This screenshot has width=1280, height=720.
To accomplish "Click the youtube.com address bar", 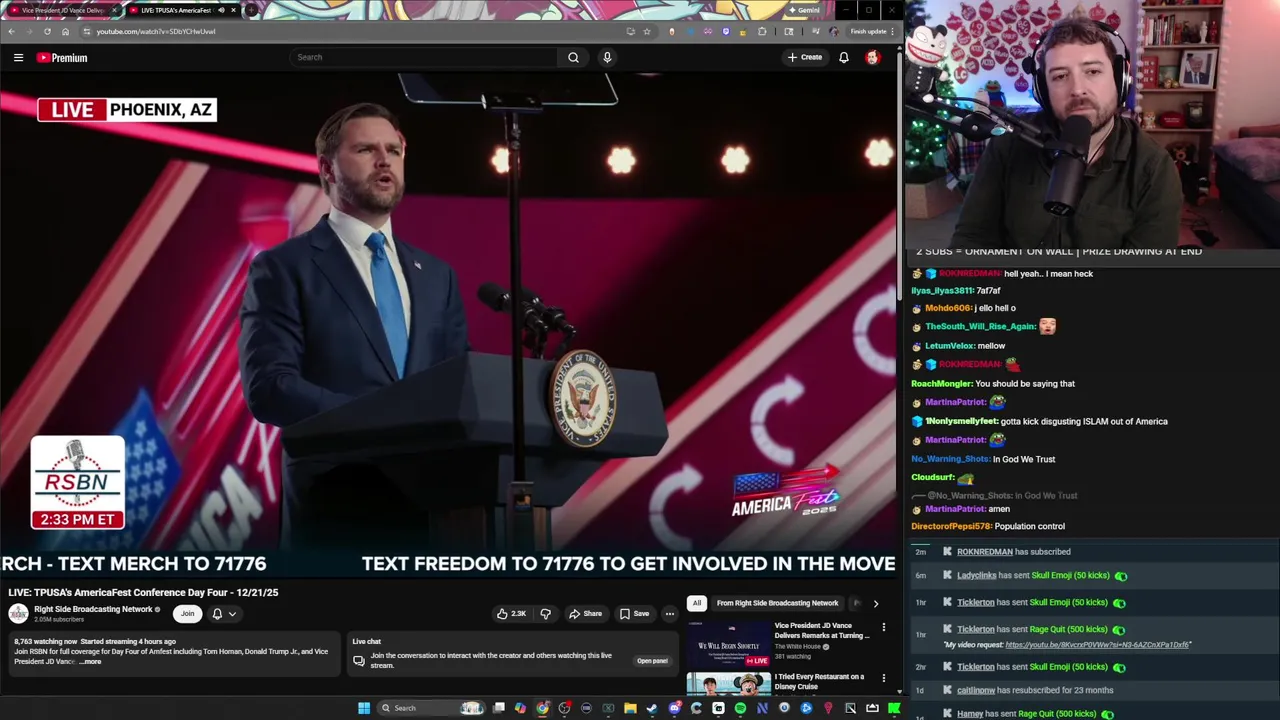I will click(350, 31).
